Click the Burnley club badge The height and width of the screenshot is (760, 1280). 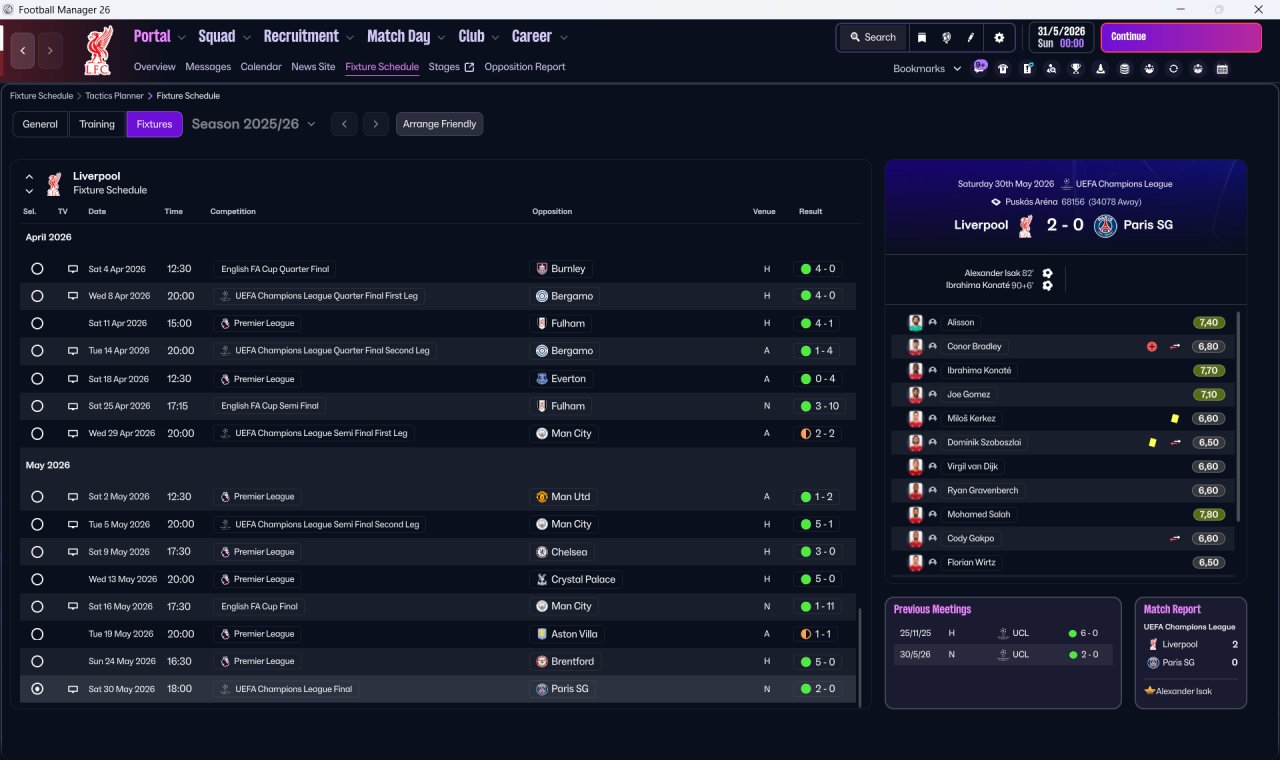[x=542, y=269]
